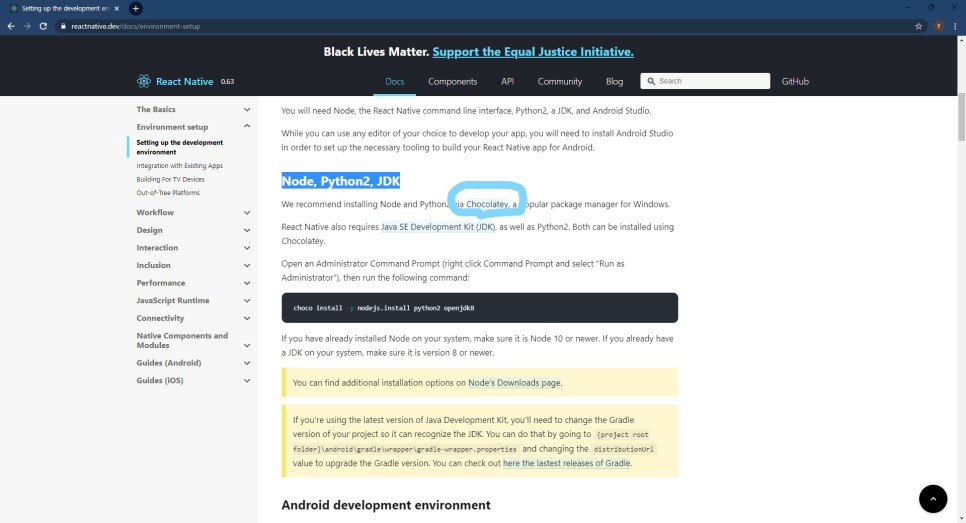The width and height of the screenshot is (966, 523).
Task: Open the Docs navigation tab
Action: coord(394,81)
